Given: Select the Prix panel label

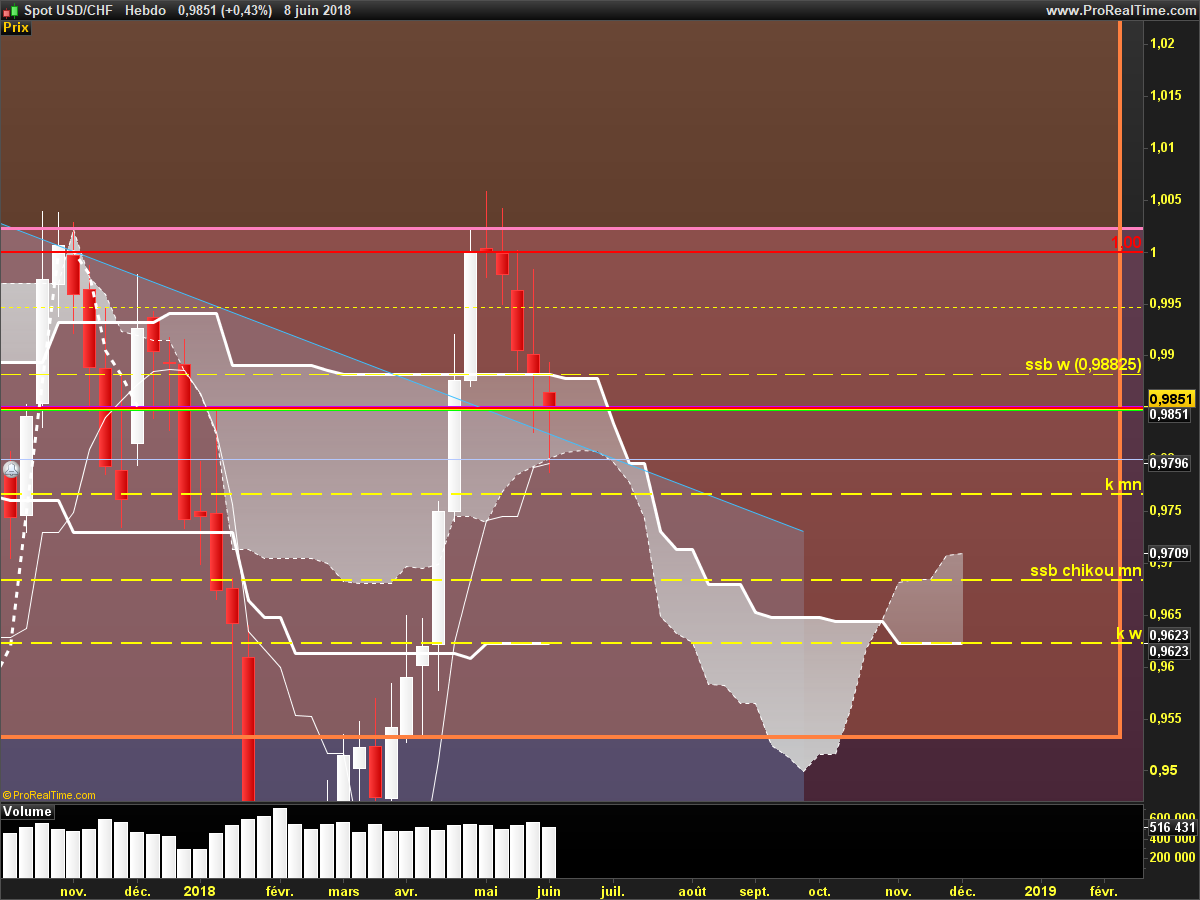Looking at the screenshot, I should click(x=16, y=28).
